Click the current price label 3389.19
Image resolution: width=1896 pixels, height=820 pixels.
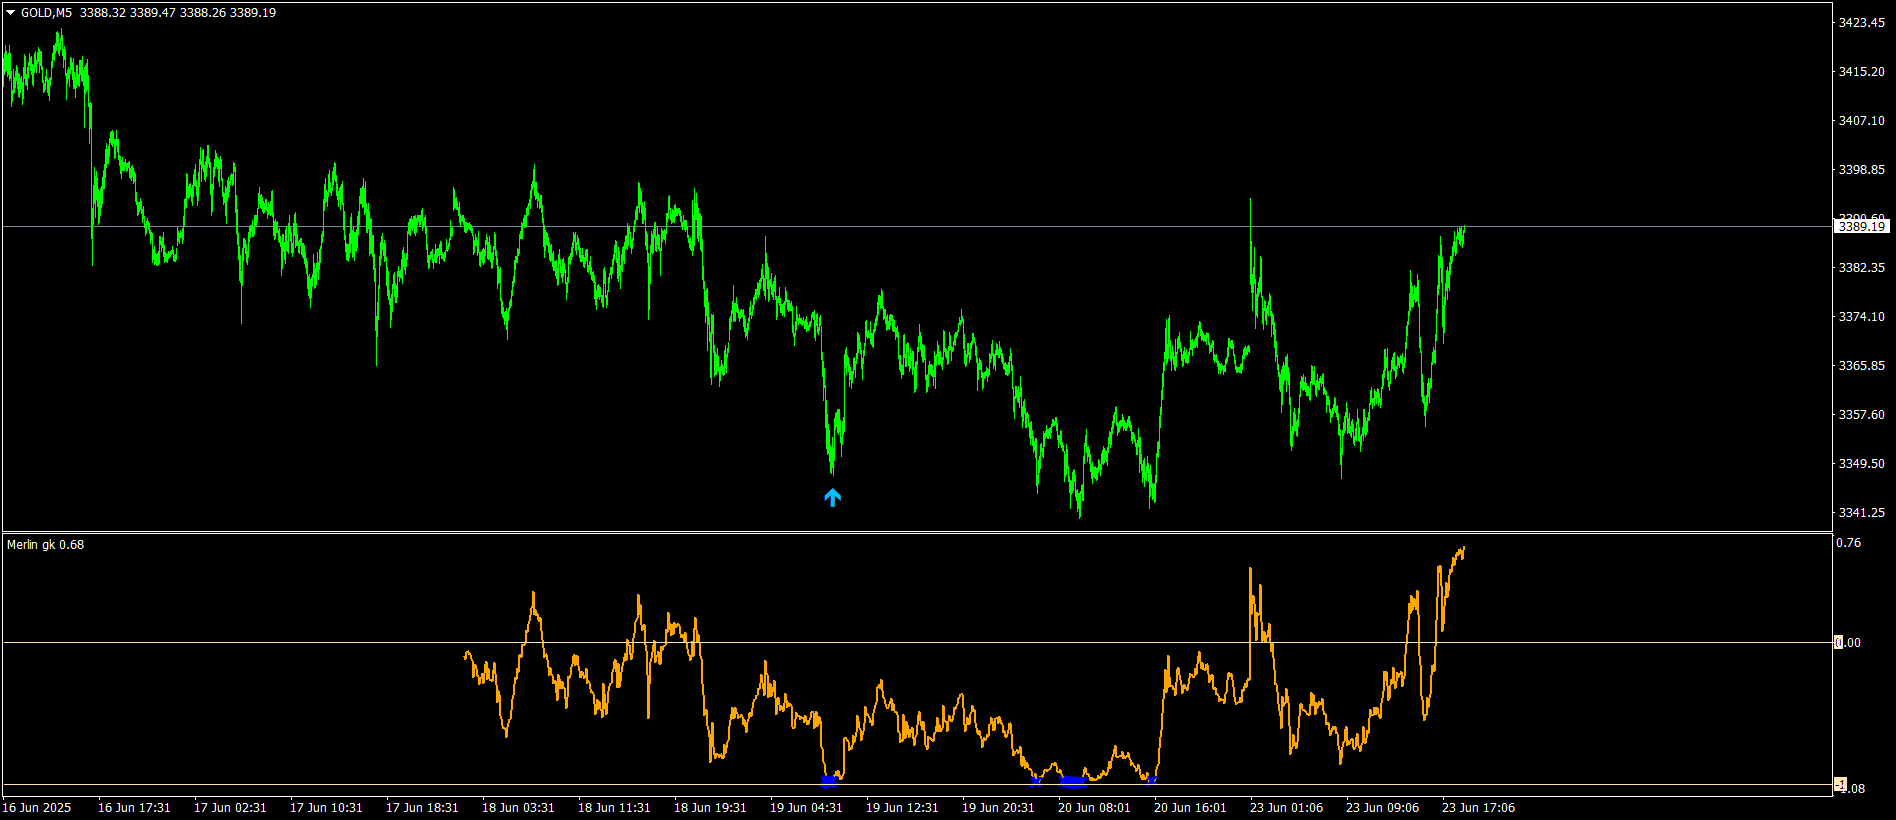pyautogui.click(x=1862, y=227)
